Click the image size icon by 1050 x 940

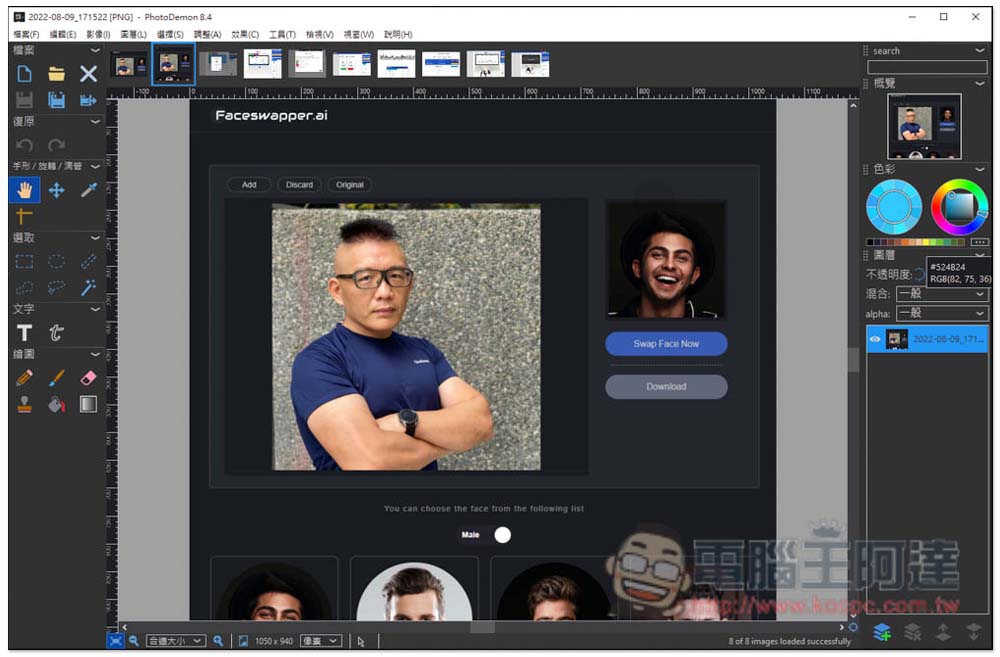(x=243, y=640)
